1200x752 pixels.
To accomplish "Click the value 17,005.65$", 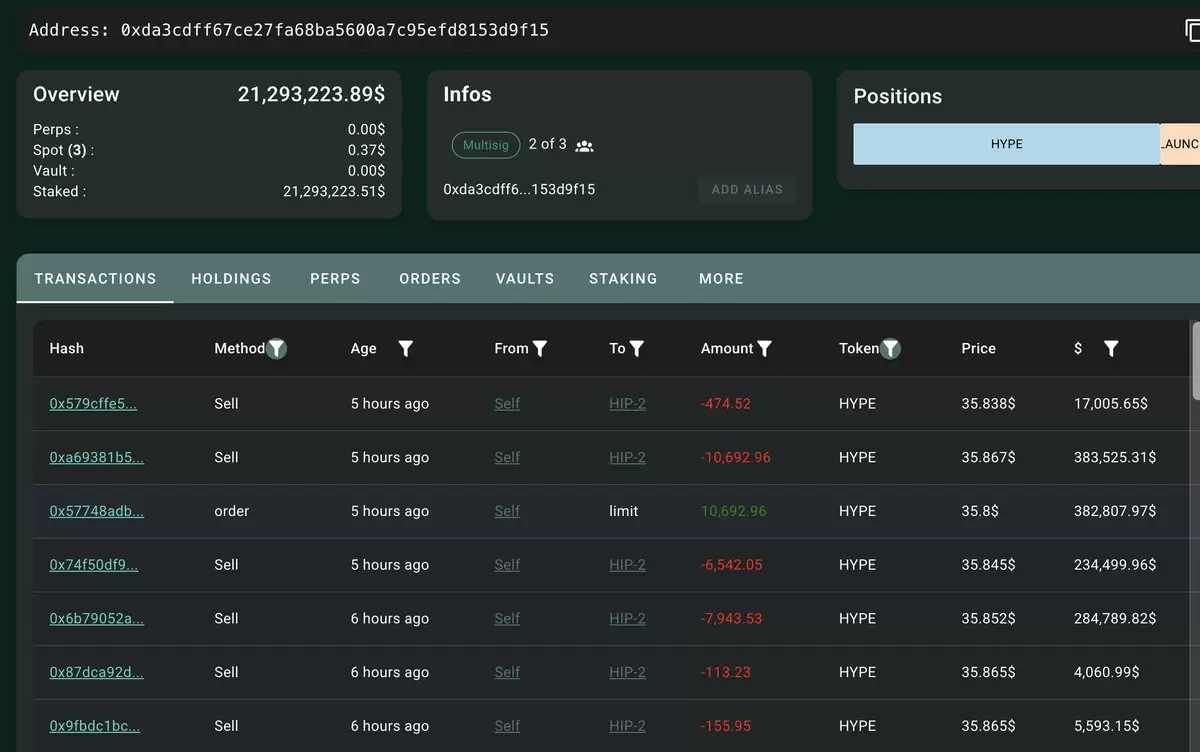I will [x=1111, y=404].
